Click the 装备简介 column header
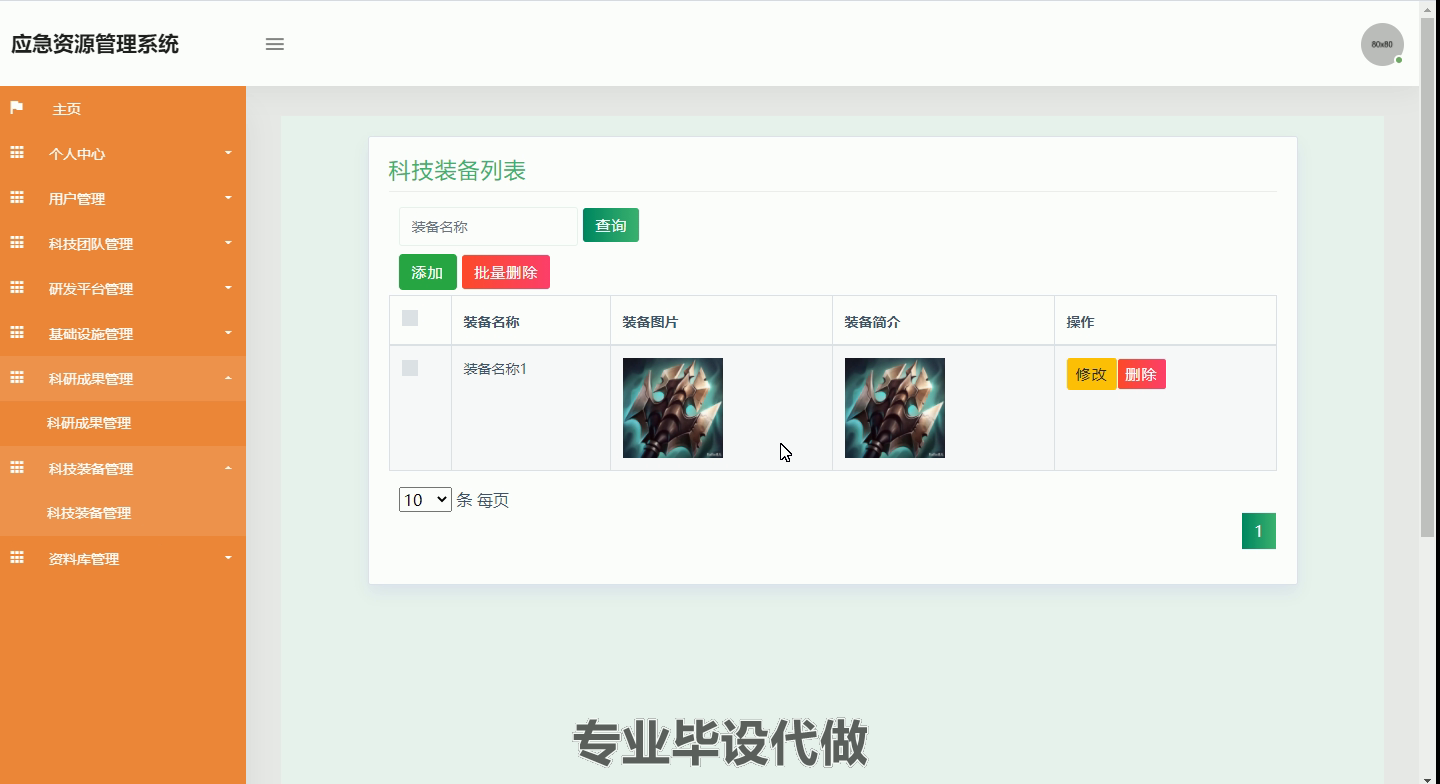This screenshot has height=784, width=1440. click(872, 322)
